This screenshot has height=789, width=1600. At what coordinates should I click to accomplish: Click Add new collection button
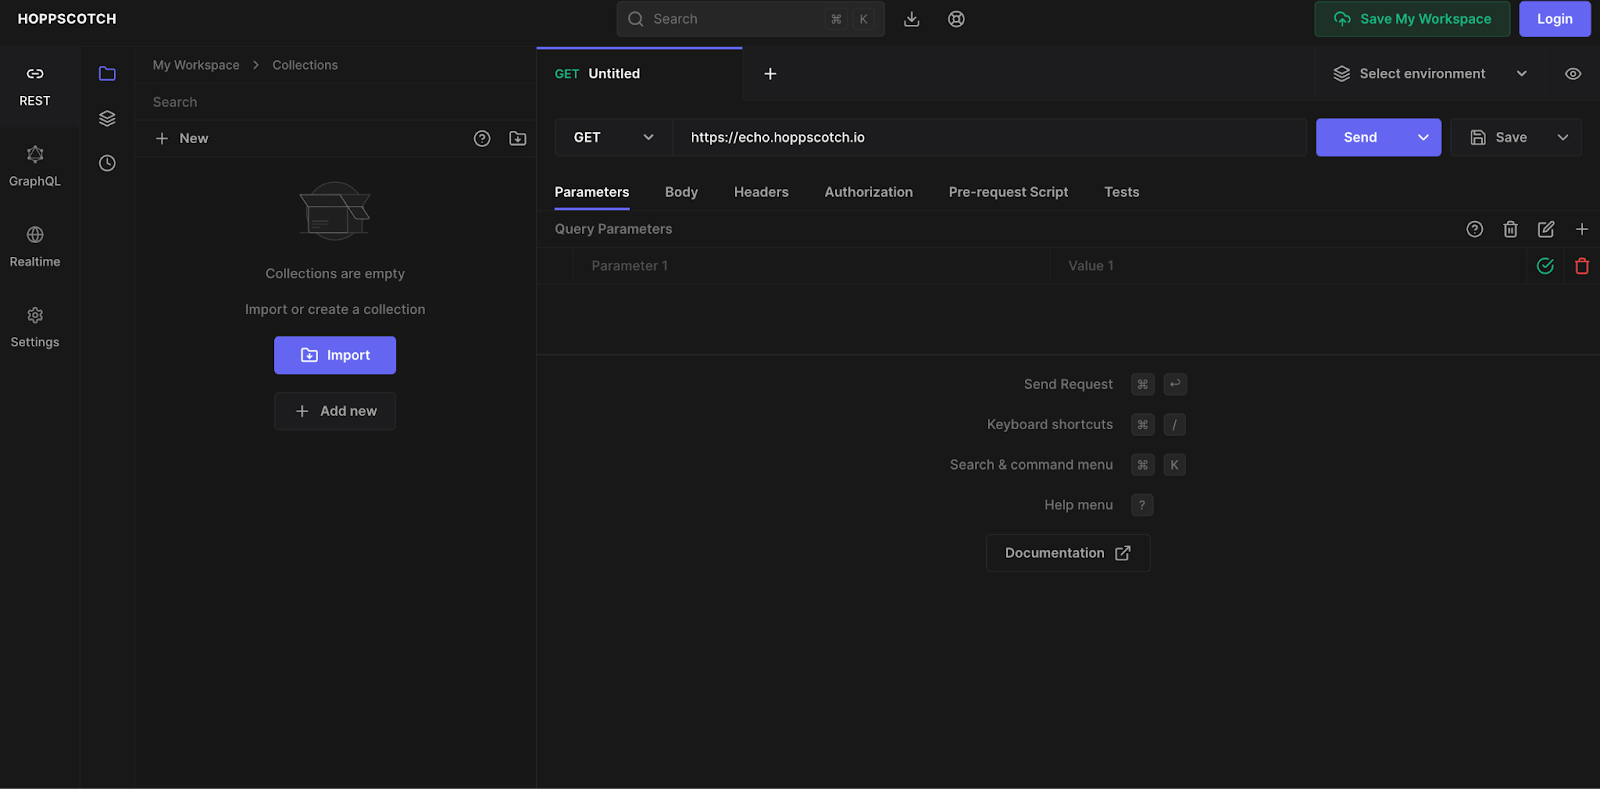(x=335, y=411)
